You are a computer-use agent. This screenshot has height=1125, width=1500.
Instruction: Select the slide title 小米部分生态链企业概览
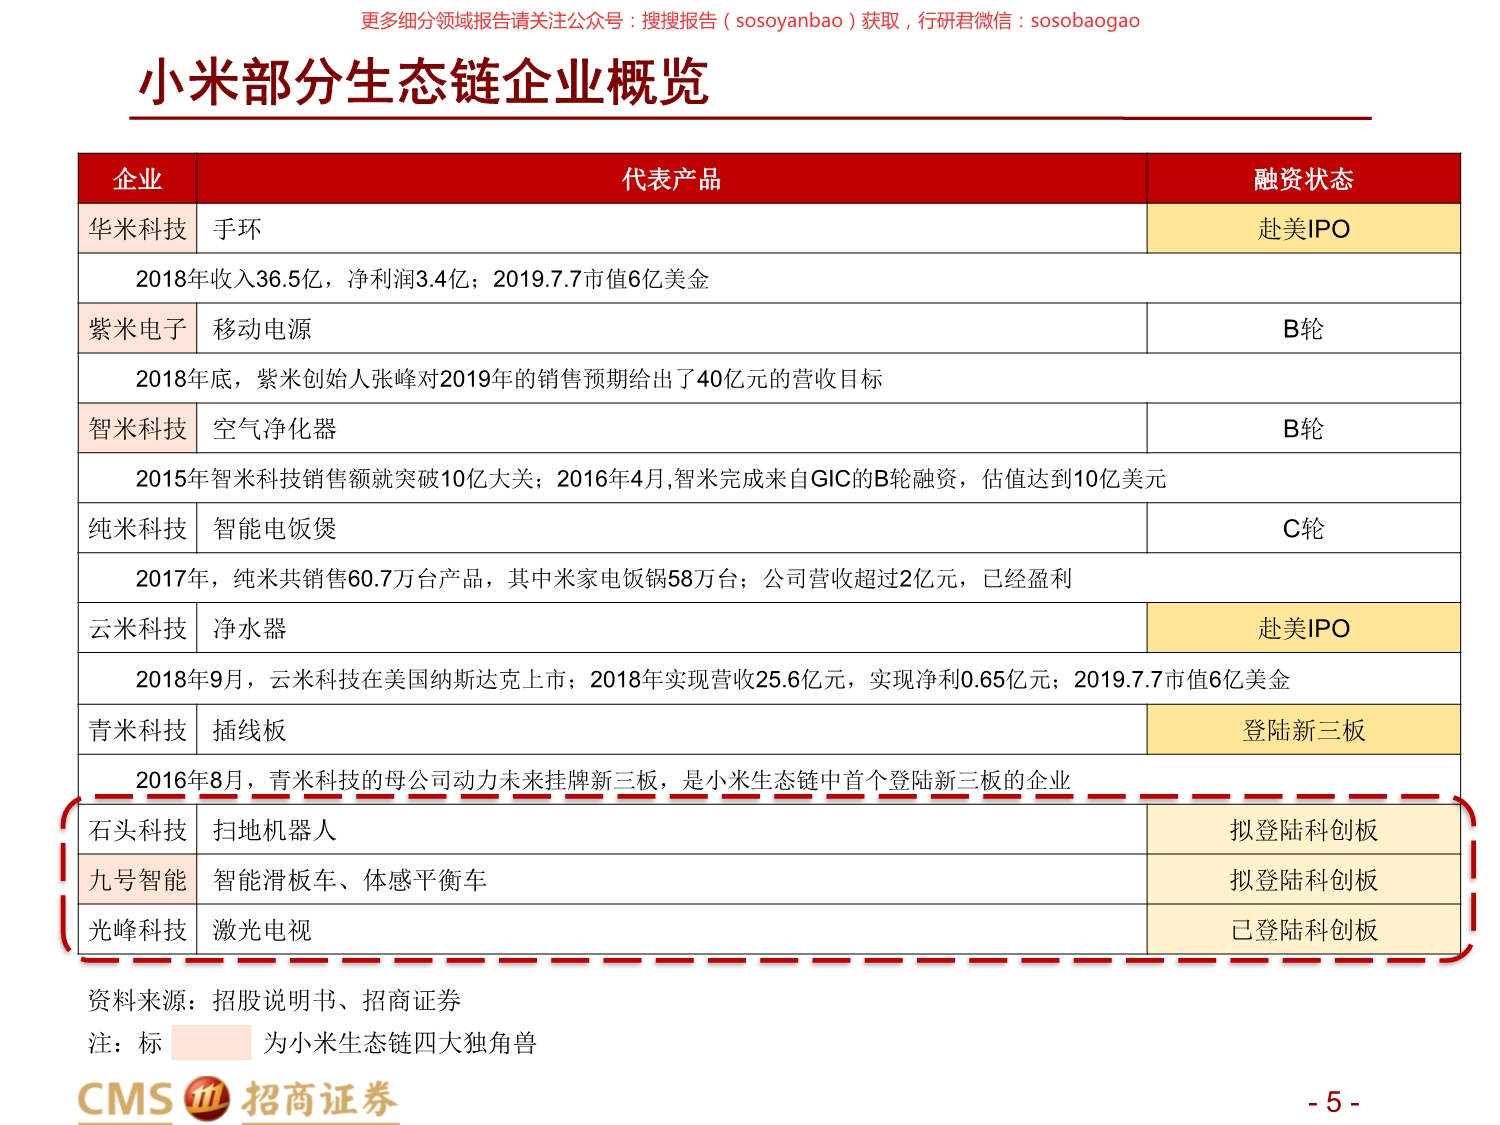tap(424, 82)
